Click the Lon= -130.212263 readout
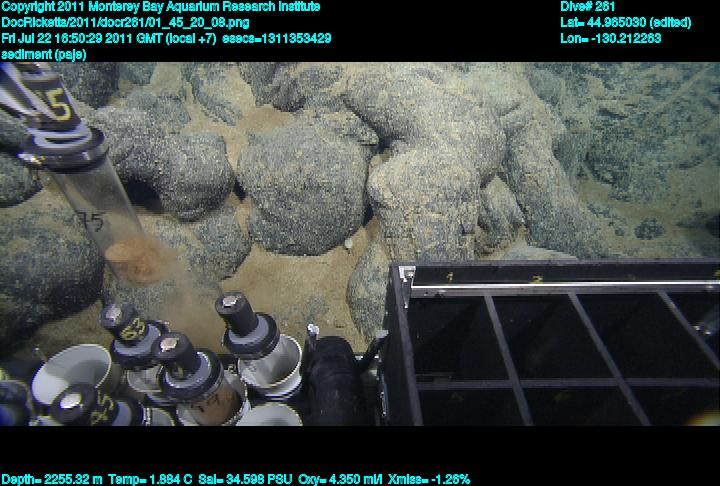Viewport: 720px width, 486px height. coord(611,38)
